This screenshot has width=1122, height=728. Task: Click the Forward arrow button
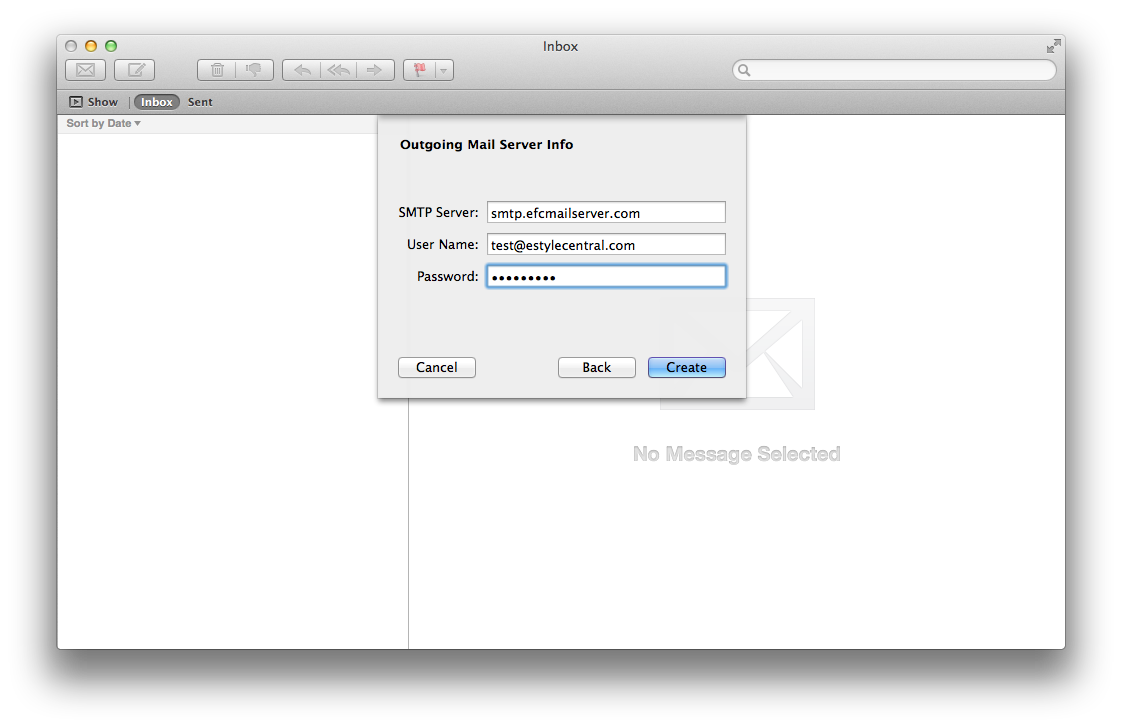click(x=376, y=70)
